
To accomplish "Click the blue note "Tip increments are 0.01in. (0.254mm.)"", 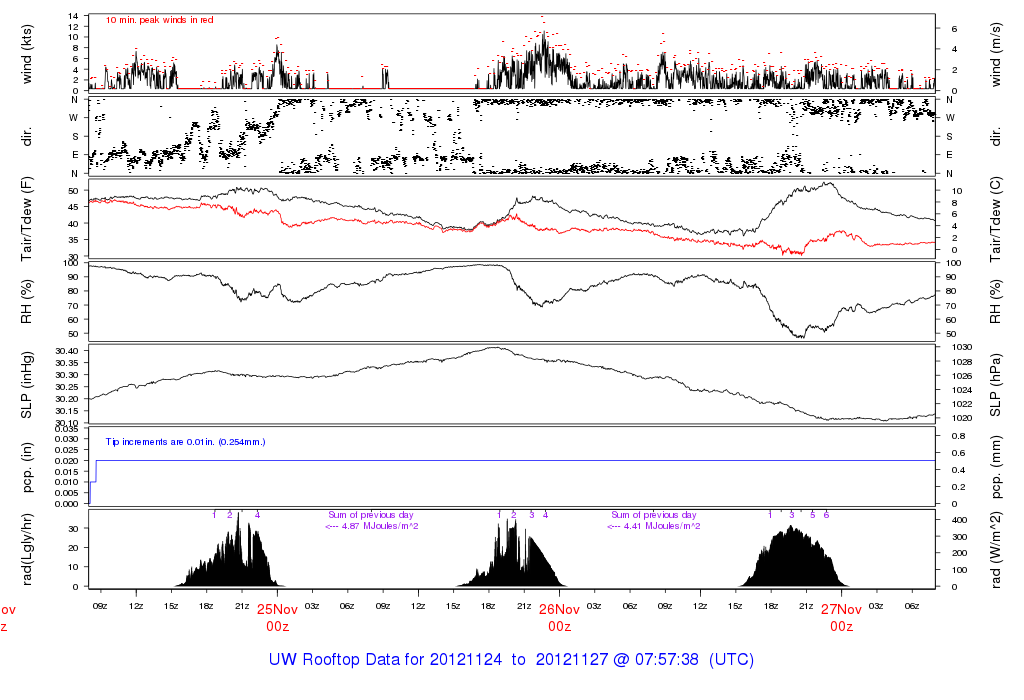I will [185, 442].
